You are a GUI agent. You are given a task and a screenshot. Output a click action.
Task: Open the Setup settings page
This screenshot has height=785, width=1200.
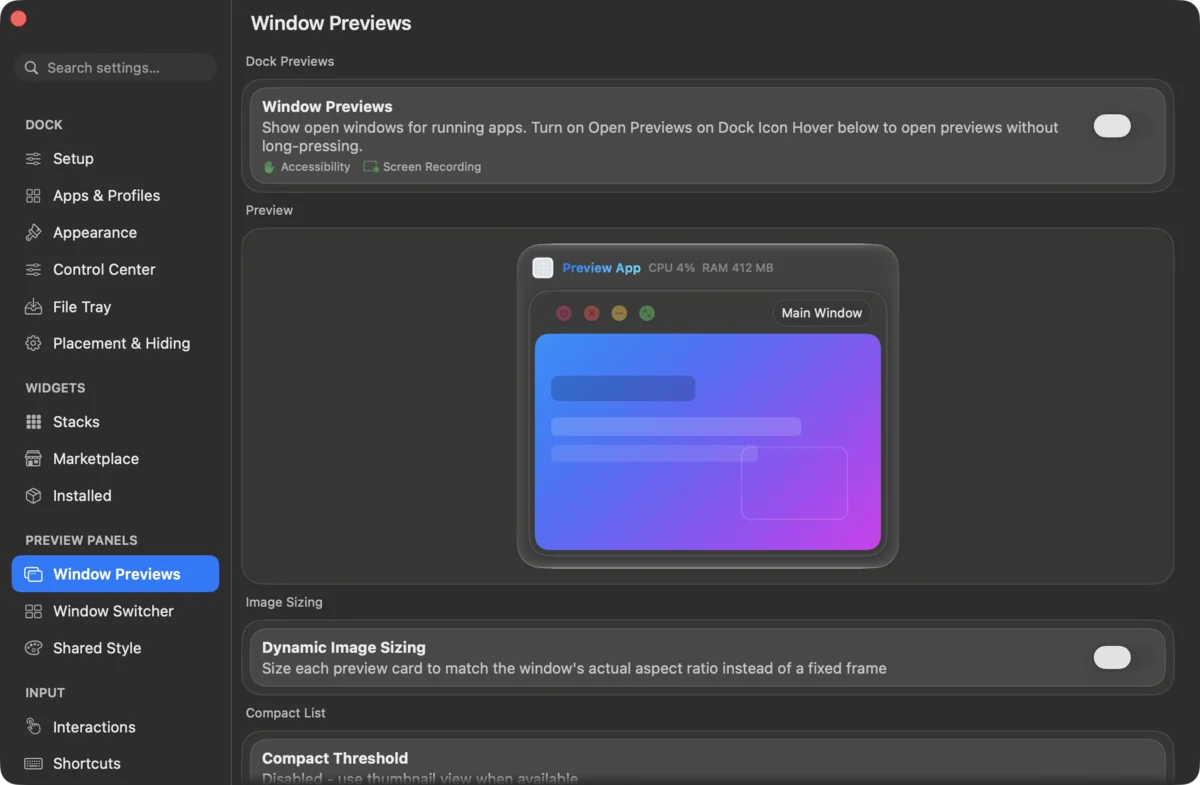coord(115,159)
